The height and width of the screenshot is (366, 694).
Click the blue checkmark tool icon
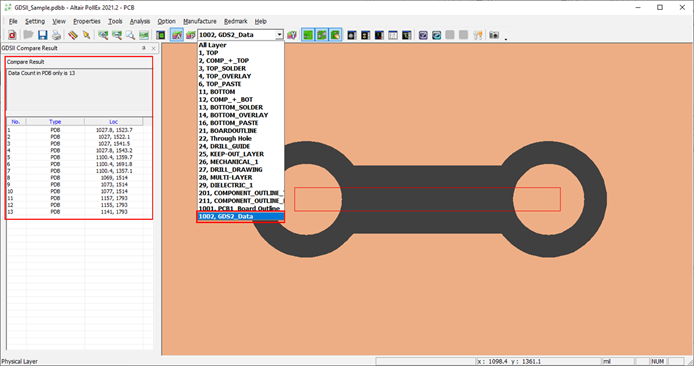437,35
